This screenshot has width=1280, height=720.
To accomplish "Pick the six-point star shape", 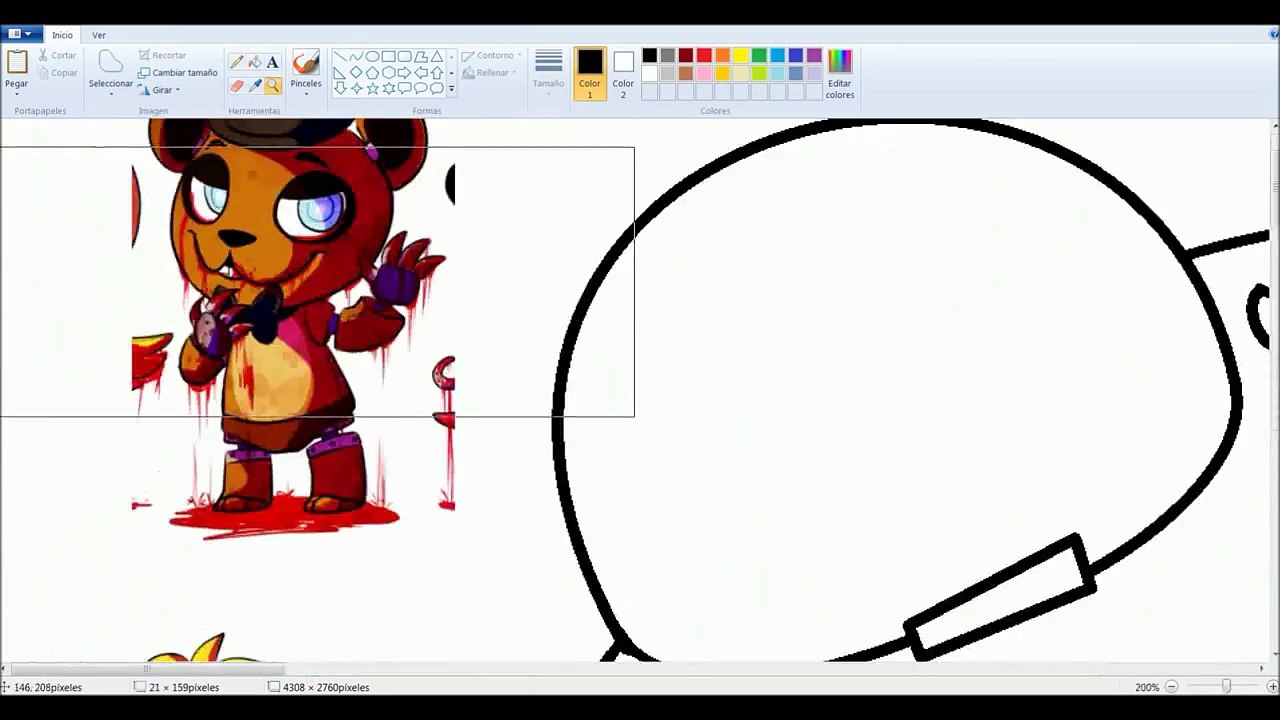I will click(x=389, y=88).
